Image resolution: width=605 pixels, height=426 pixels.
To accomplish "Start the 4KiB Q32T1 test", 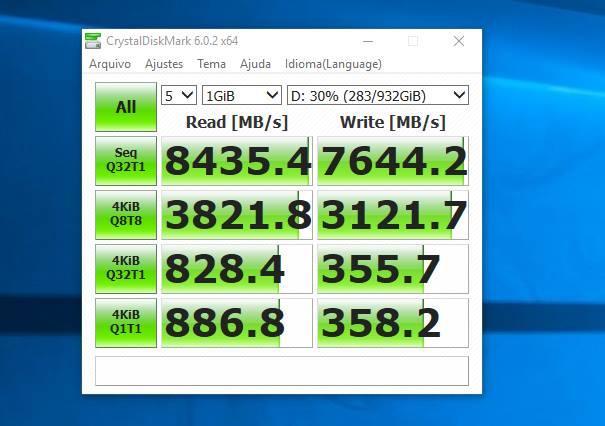I will [126, 269].
